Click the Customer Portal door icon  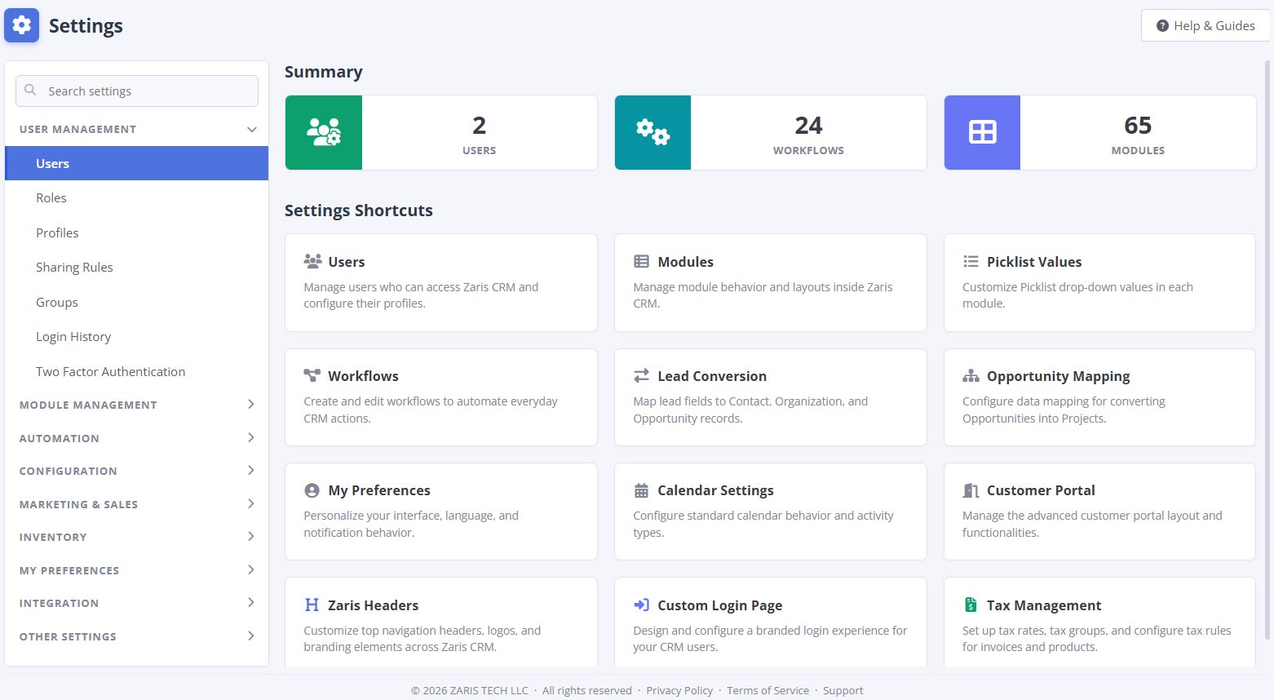tap(970, 490)
